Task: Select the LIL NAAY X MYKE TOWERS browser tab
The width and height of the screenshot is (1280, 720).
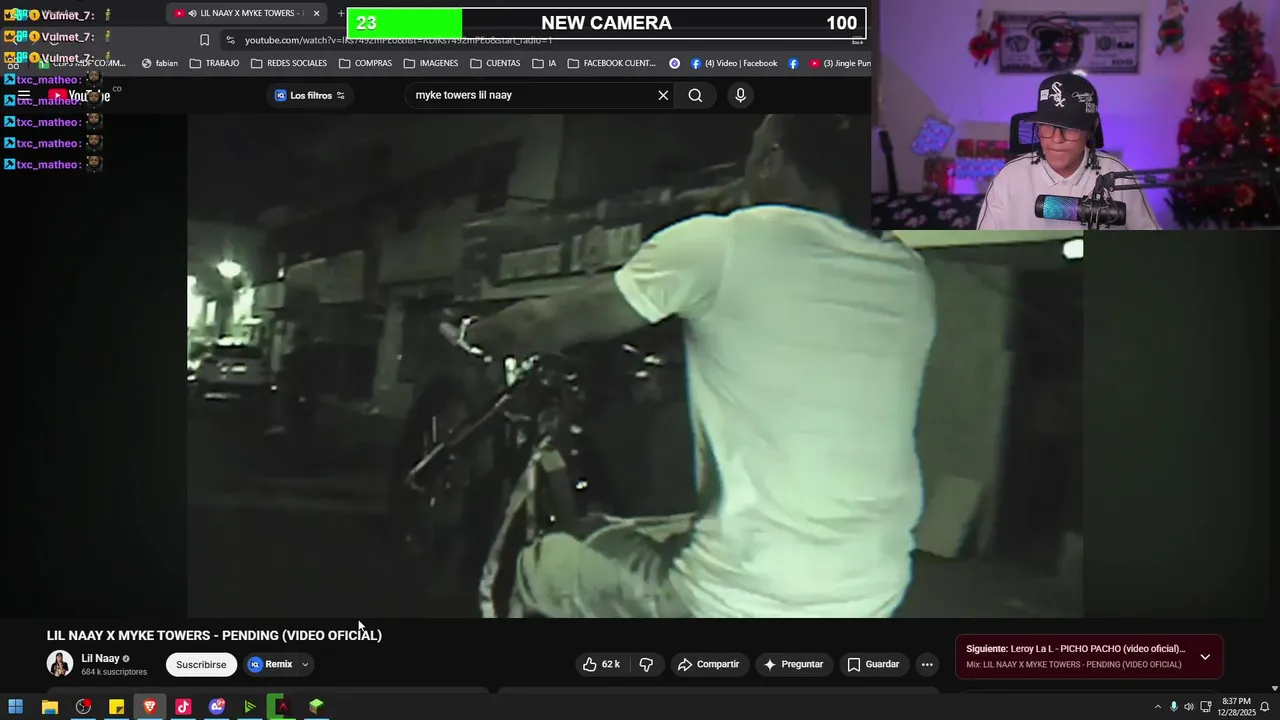Action: click(x=247, y=13)
